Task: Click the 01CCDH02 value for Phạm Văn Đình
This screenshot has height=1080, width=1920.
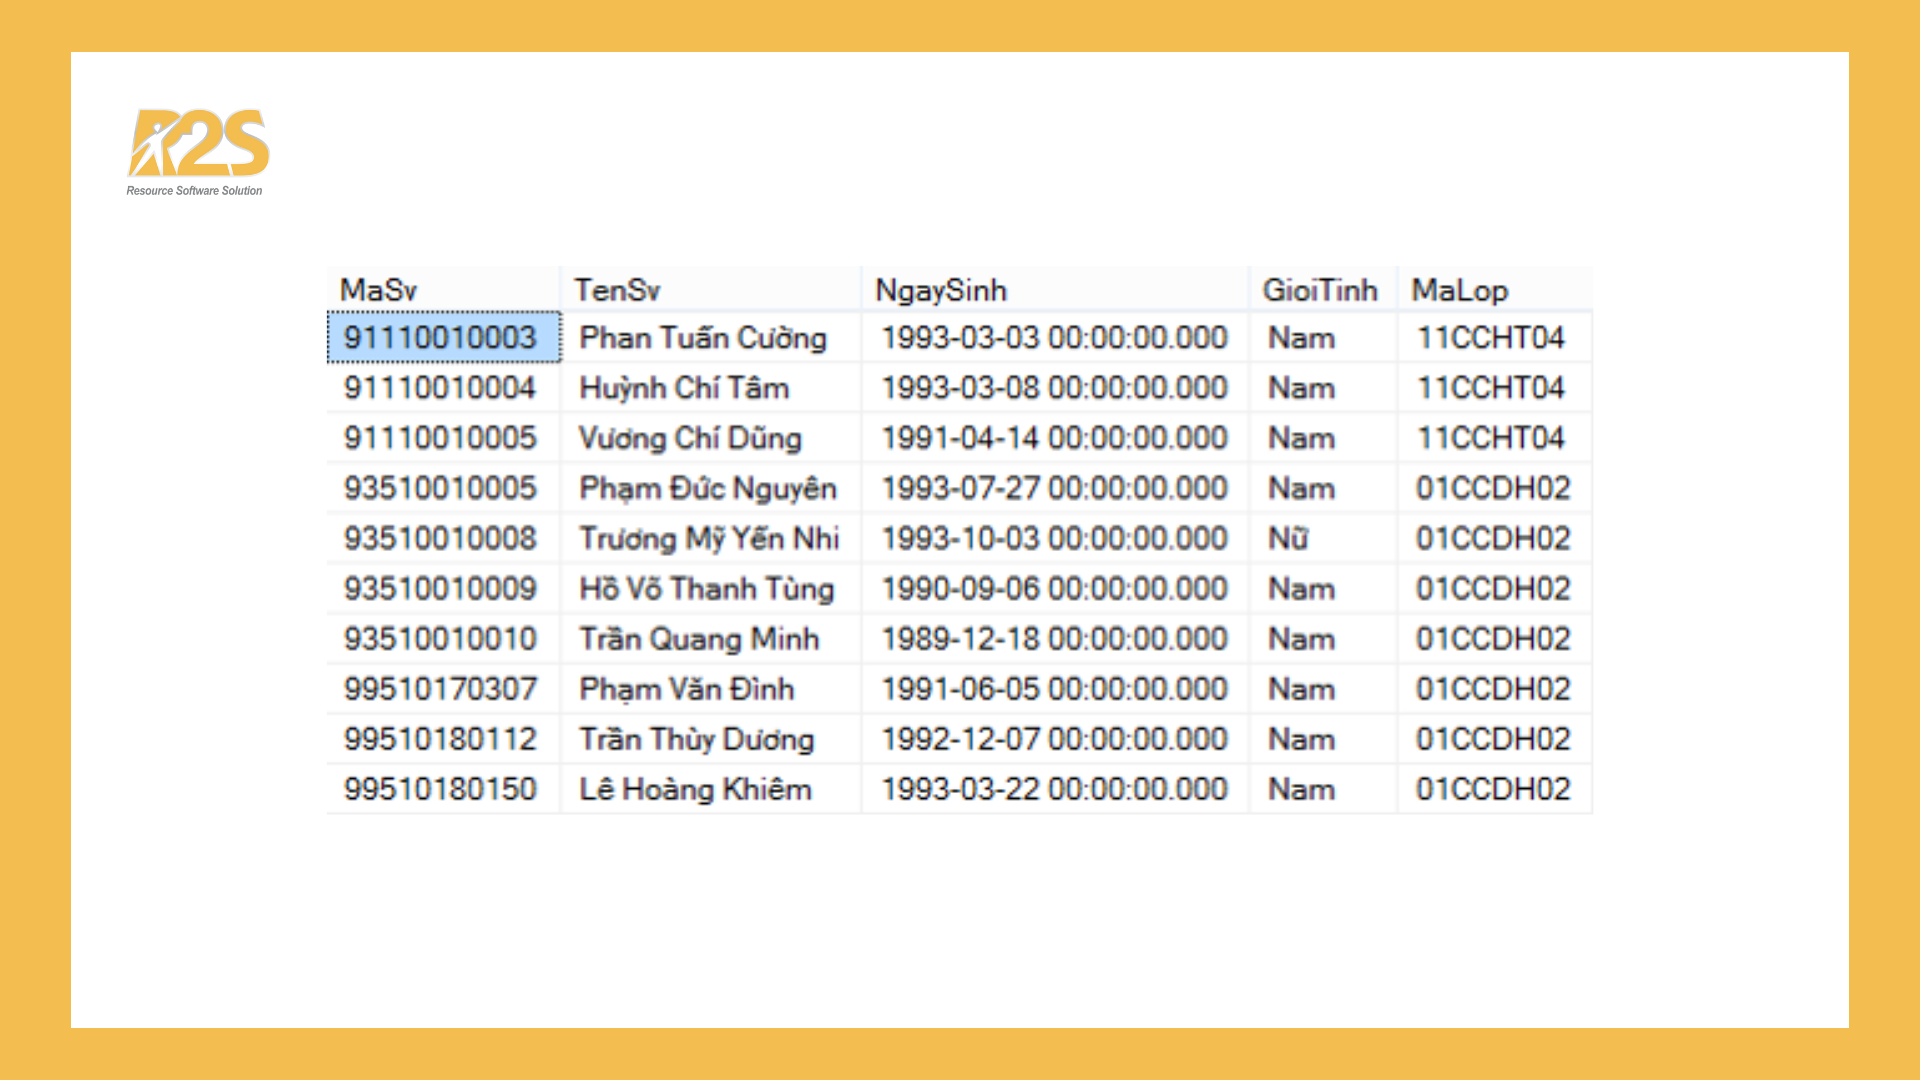Action: tap(1492, 688)
